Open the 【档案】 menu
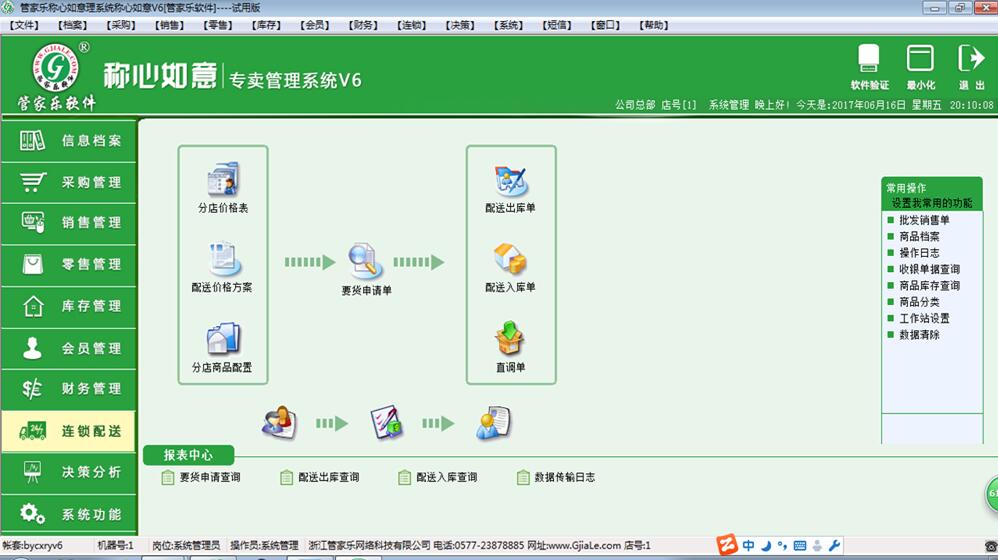 tap(73, 25)
